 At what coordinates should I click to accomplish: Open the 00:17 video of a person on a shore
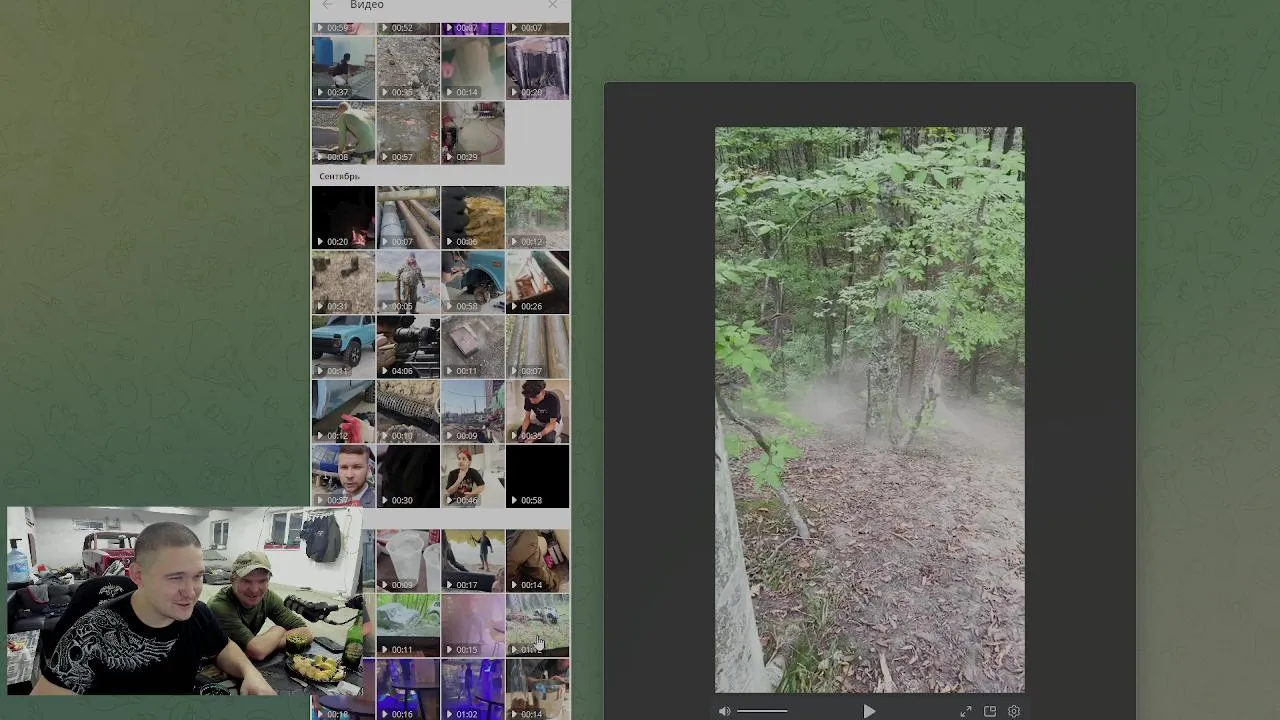click(473, 561)
